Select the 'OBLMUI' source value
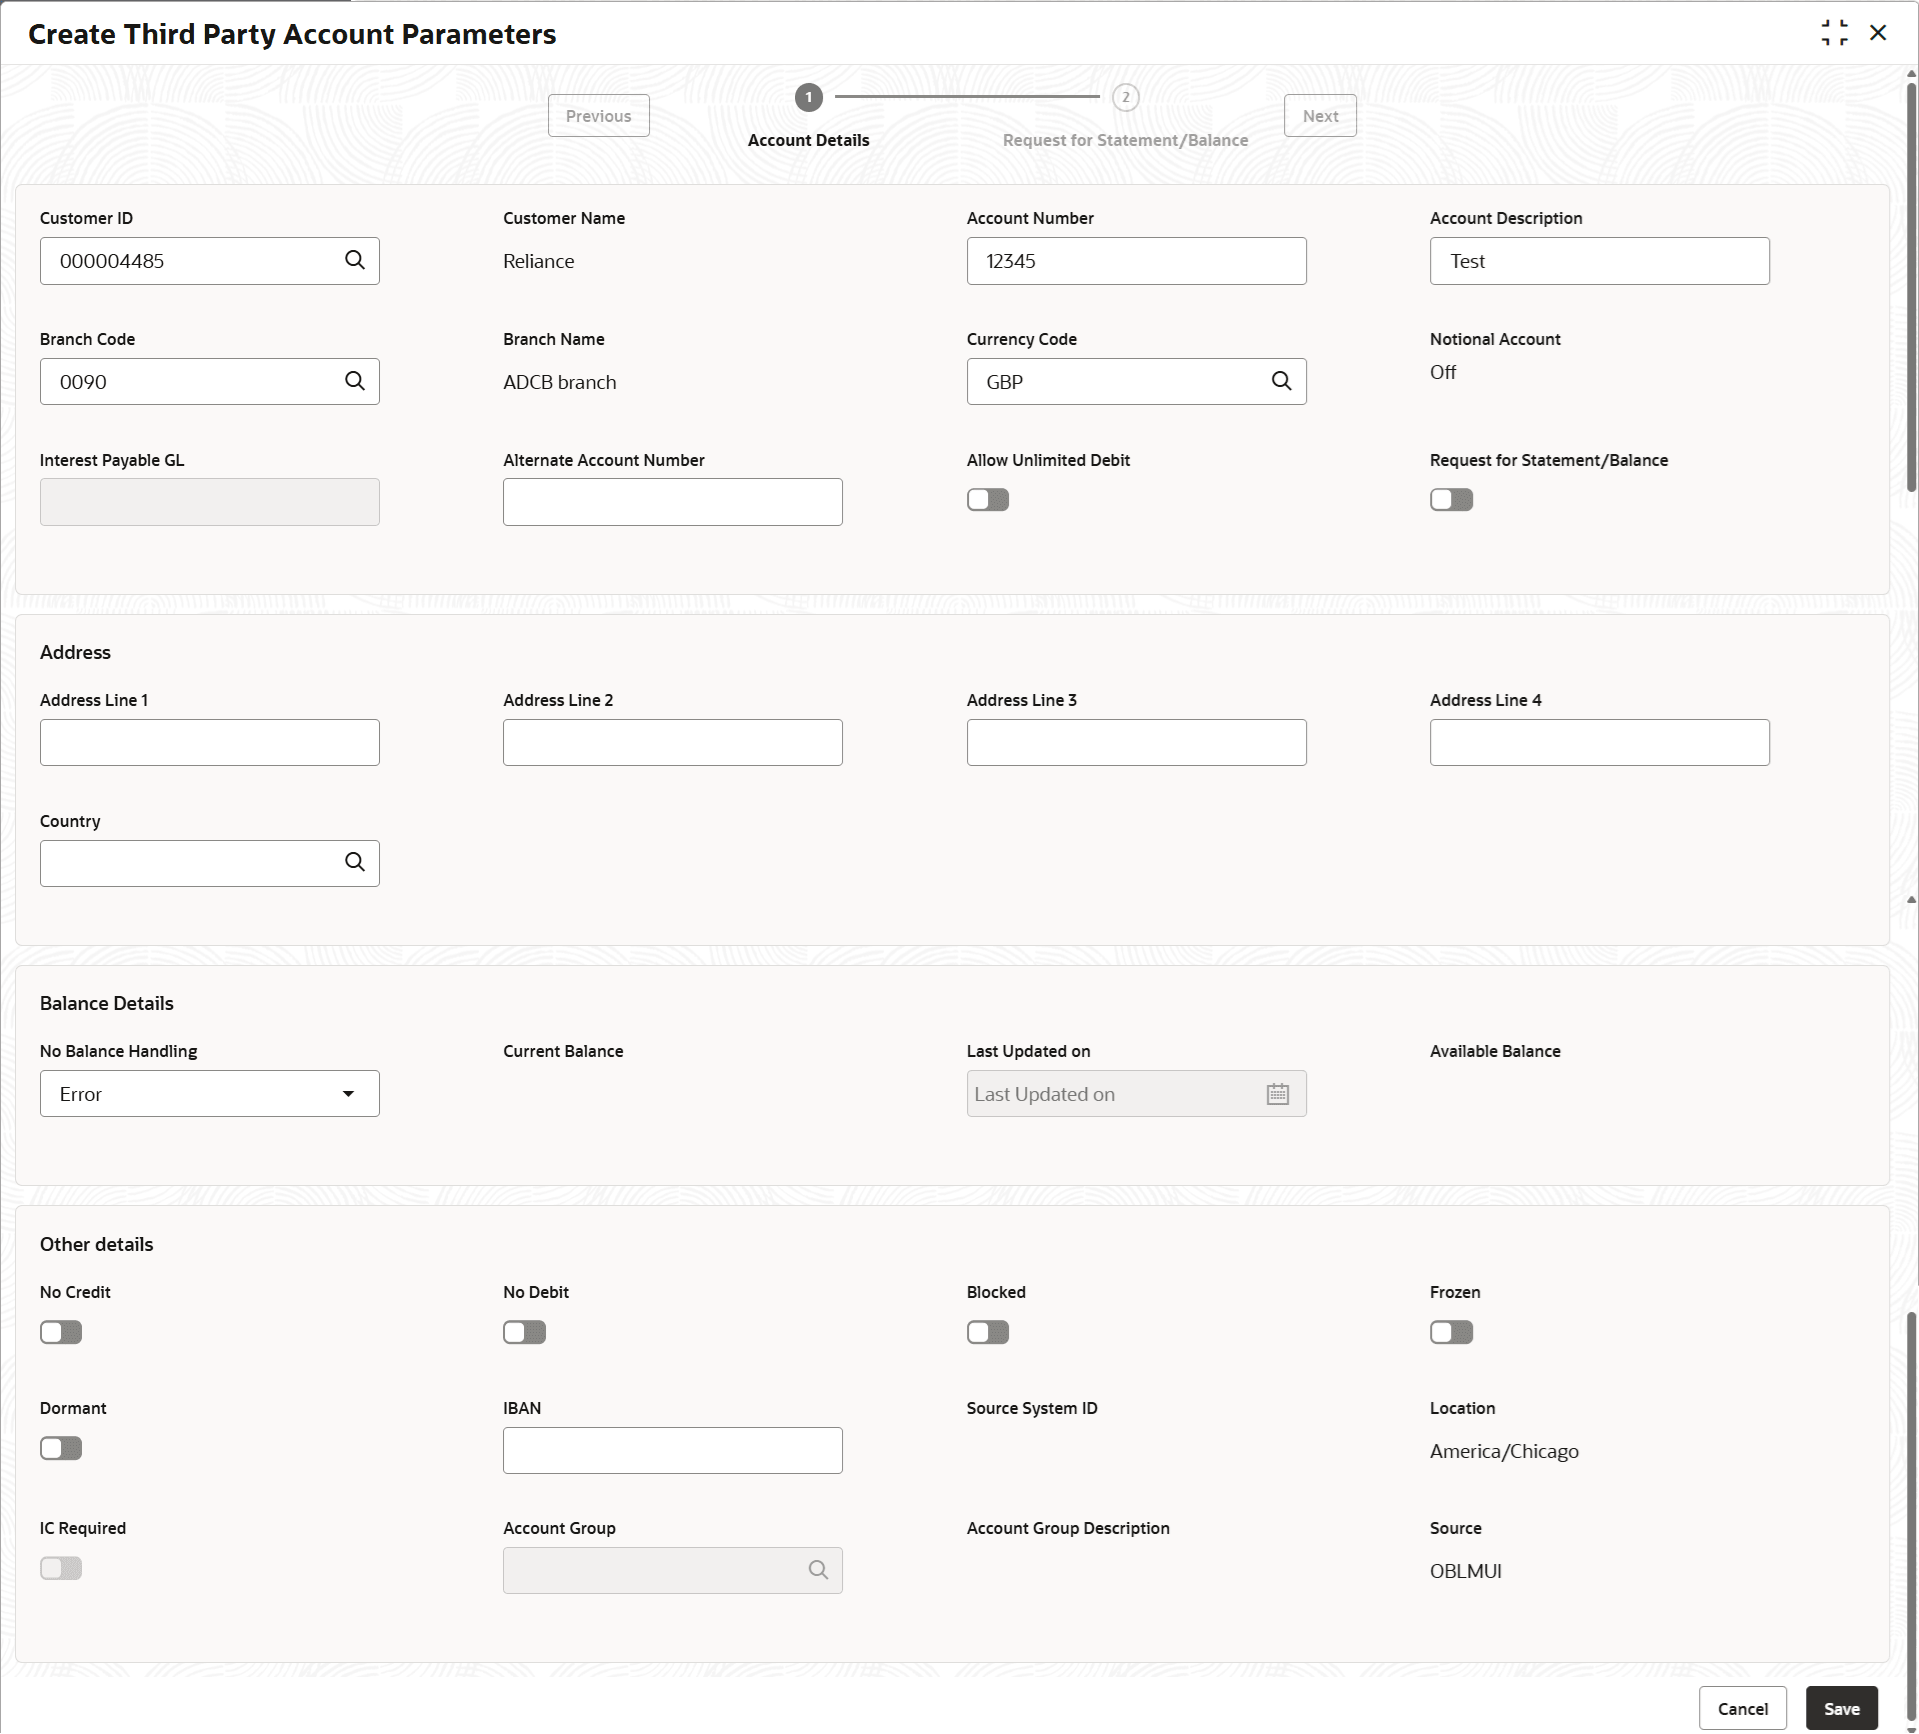1919x1734 pixels. click(1466, 1571)
